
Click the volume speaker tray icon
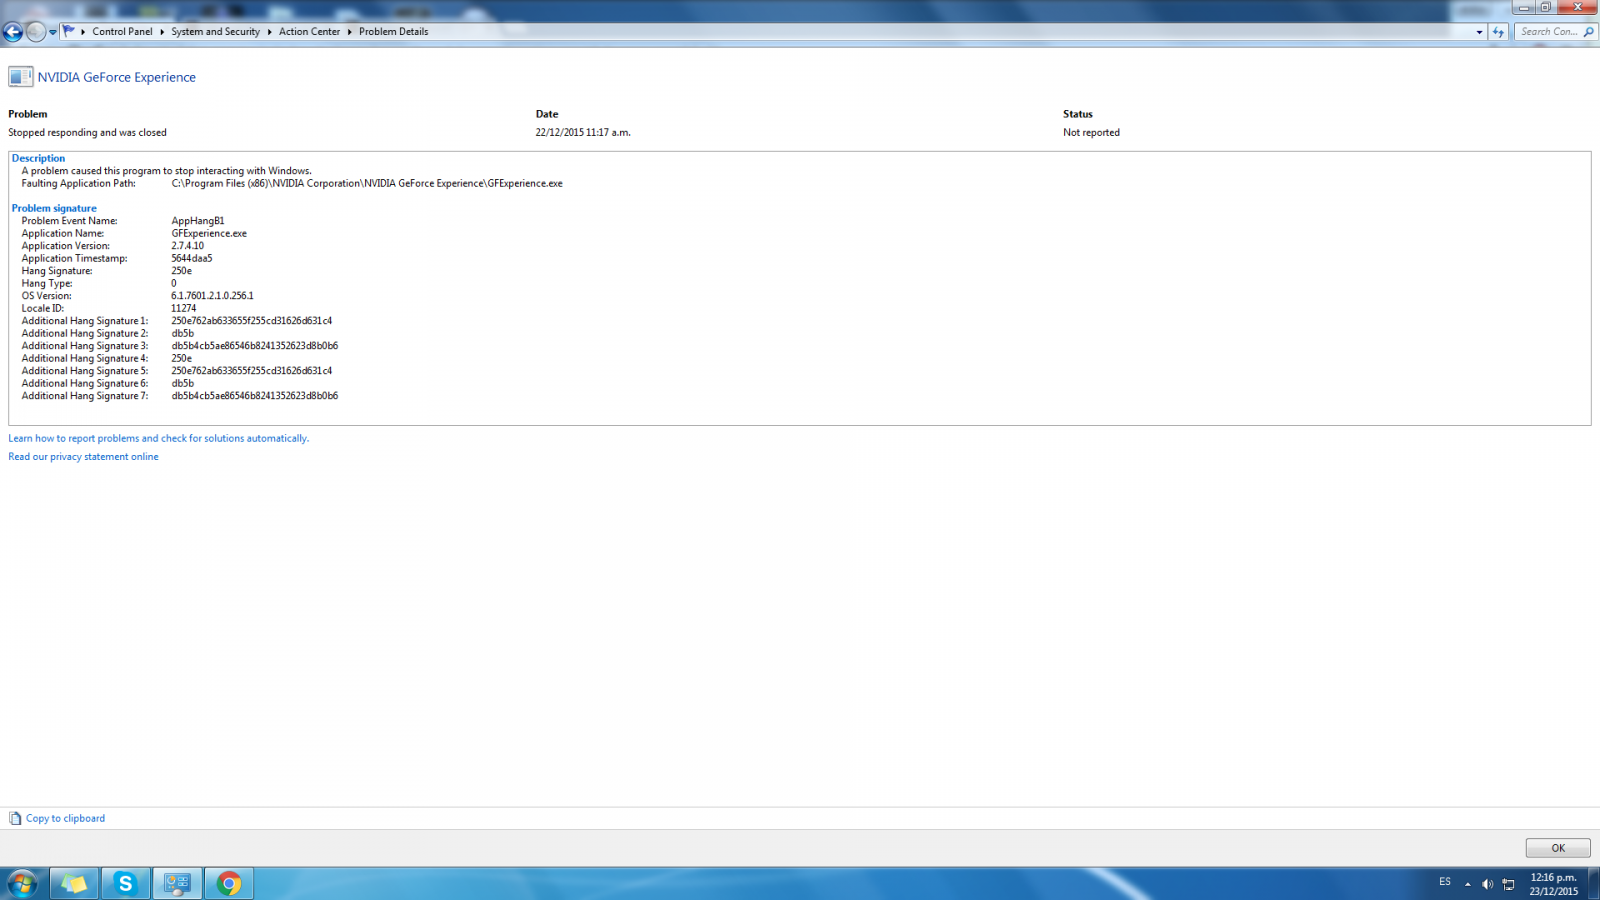point(1488,884)
